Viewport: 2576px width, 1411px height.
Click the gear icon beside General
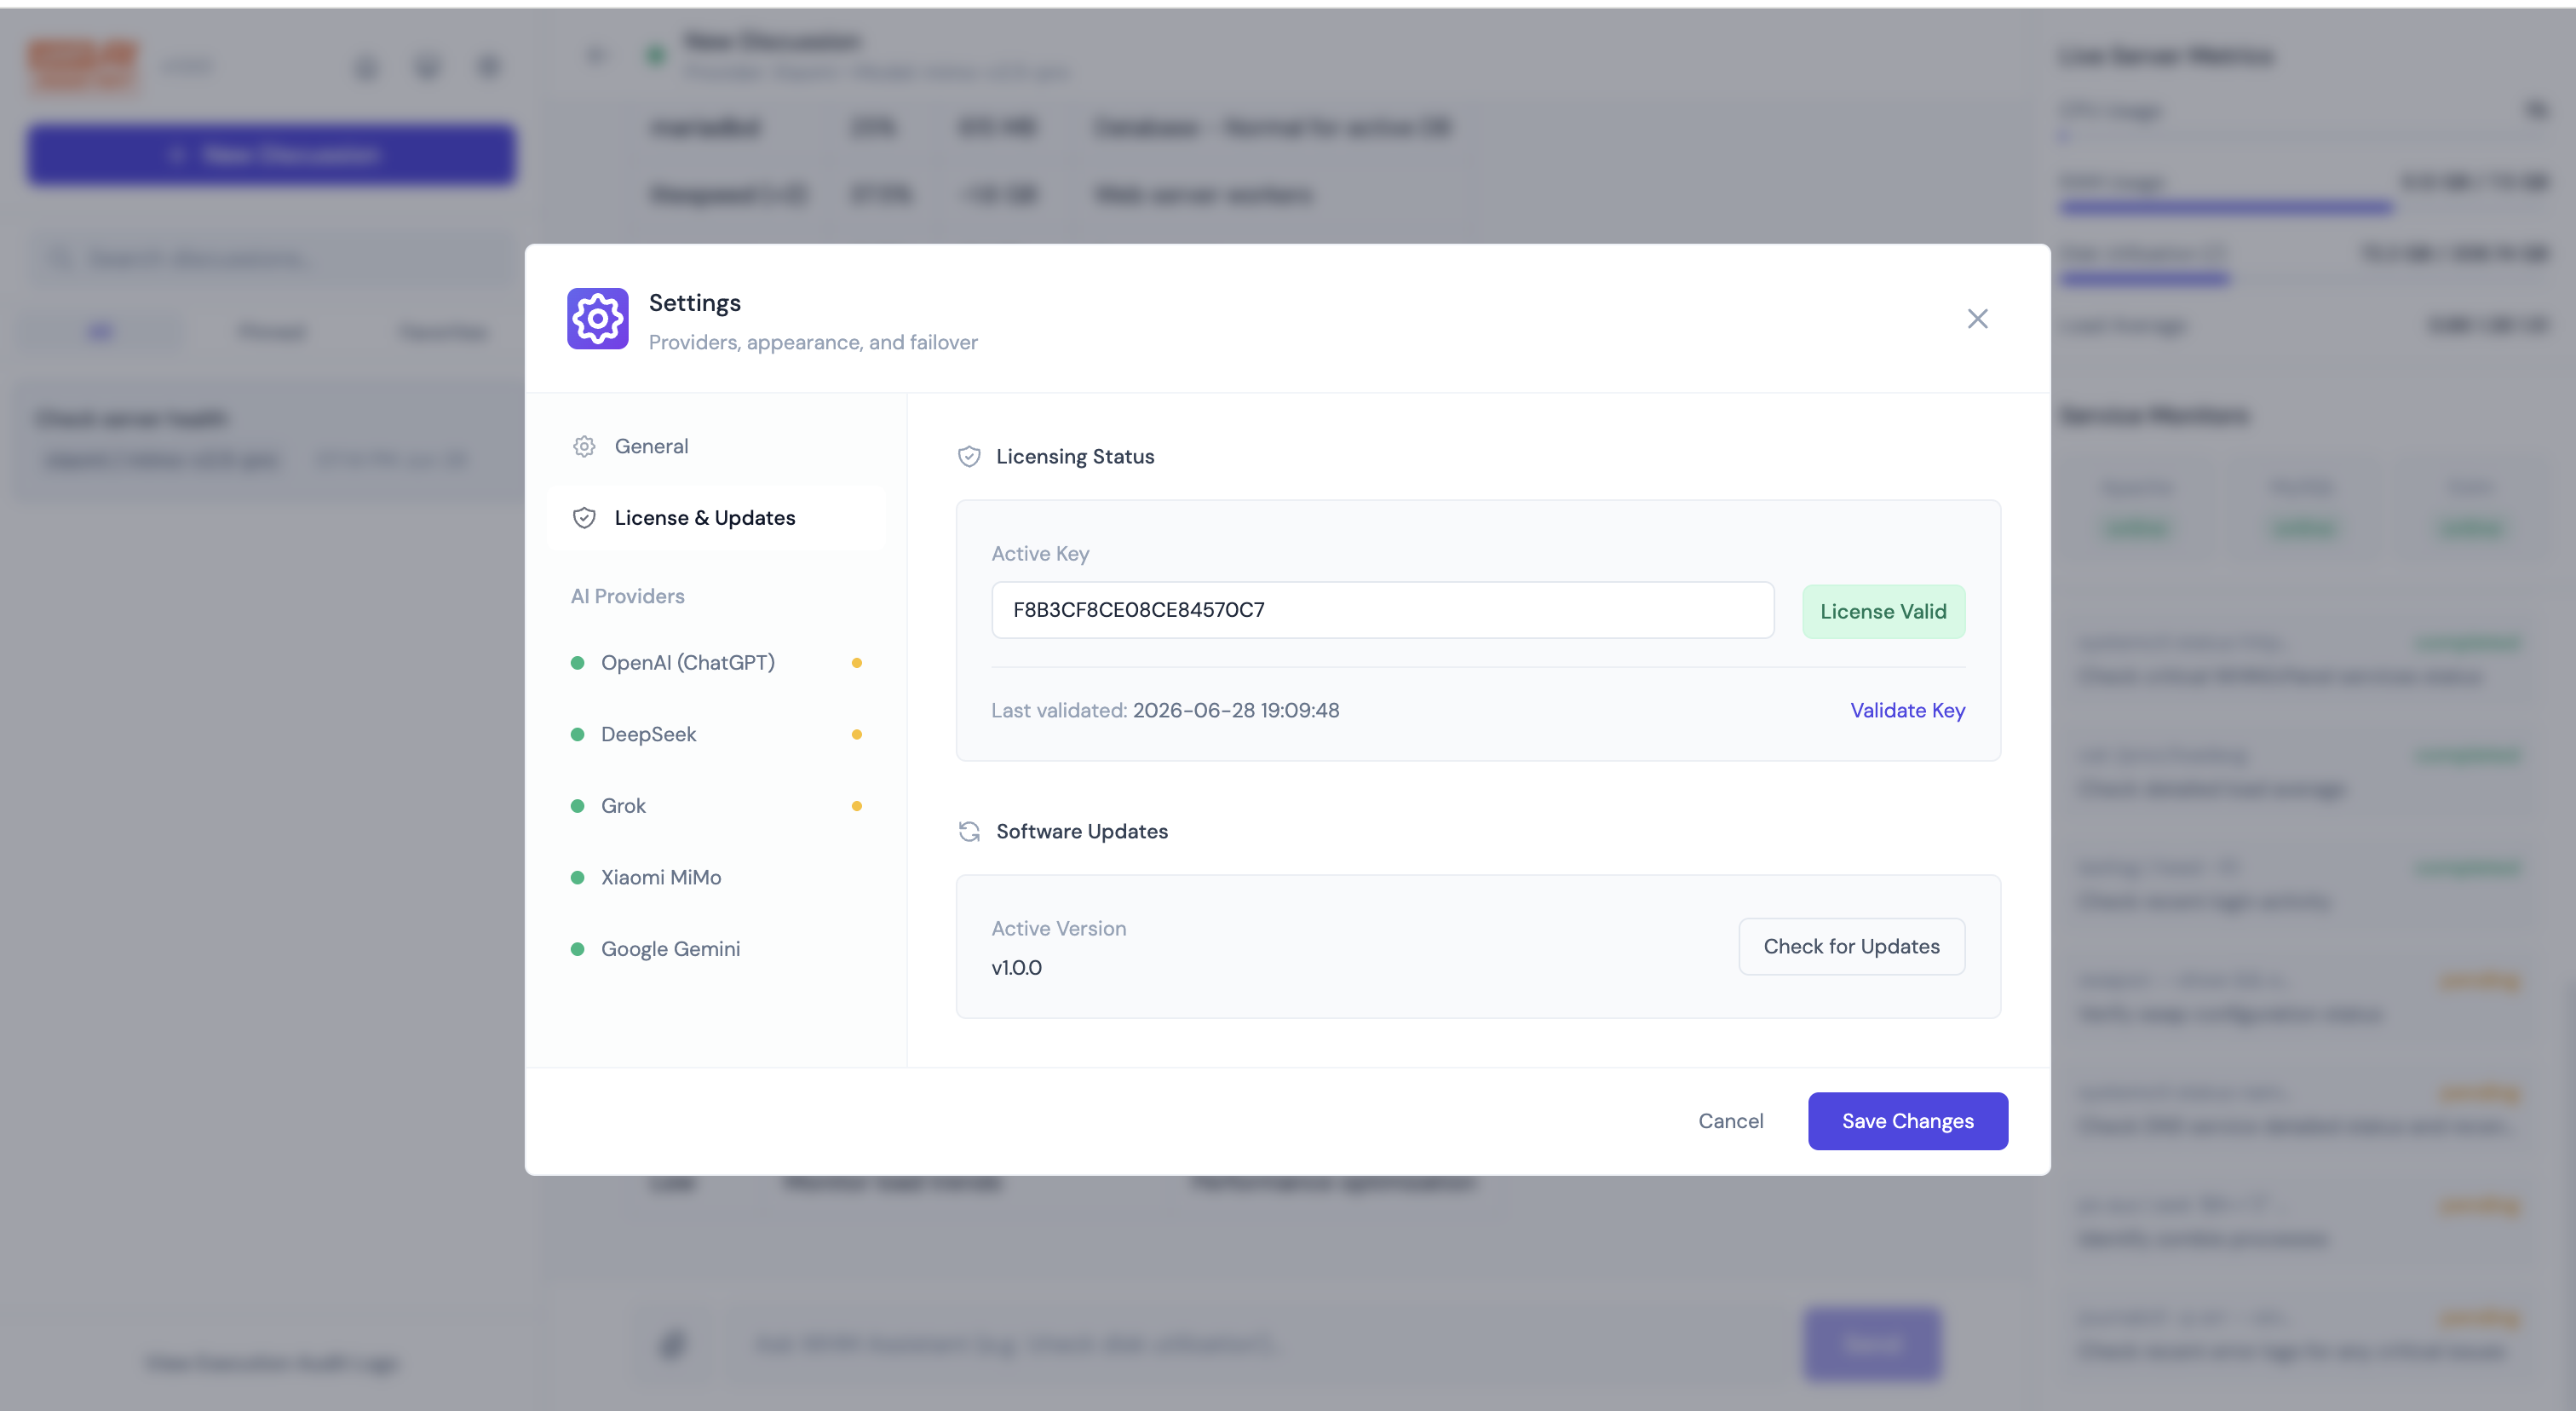(x=584, y=446)
